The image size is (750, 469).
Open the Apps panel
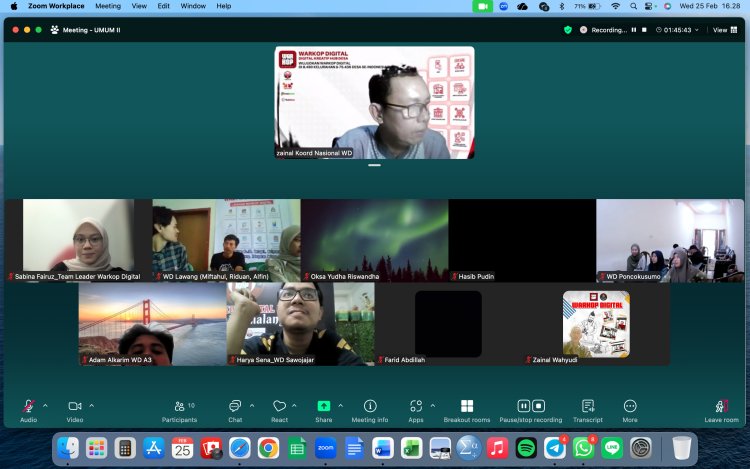(416, 407)
